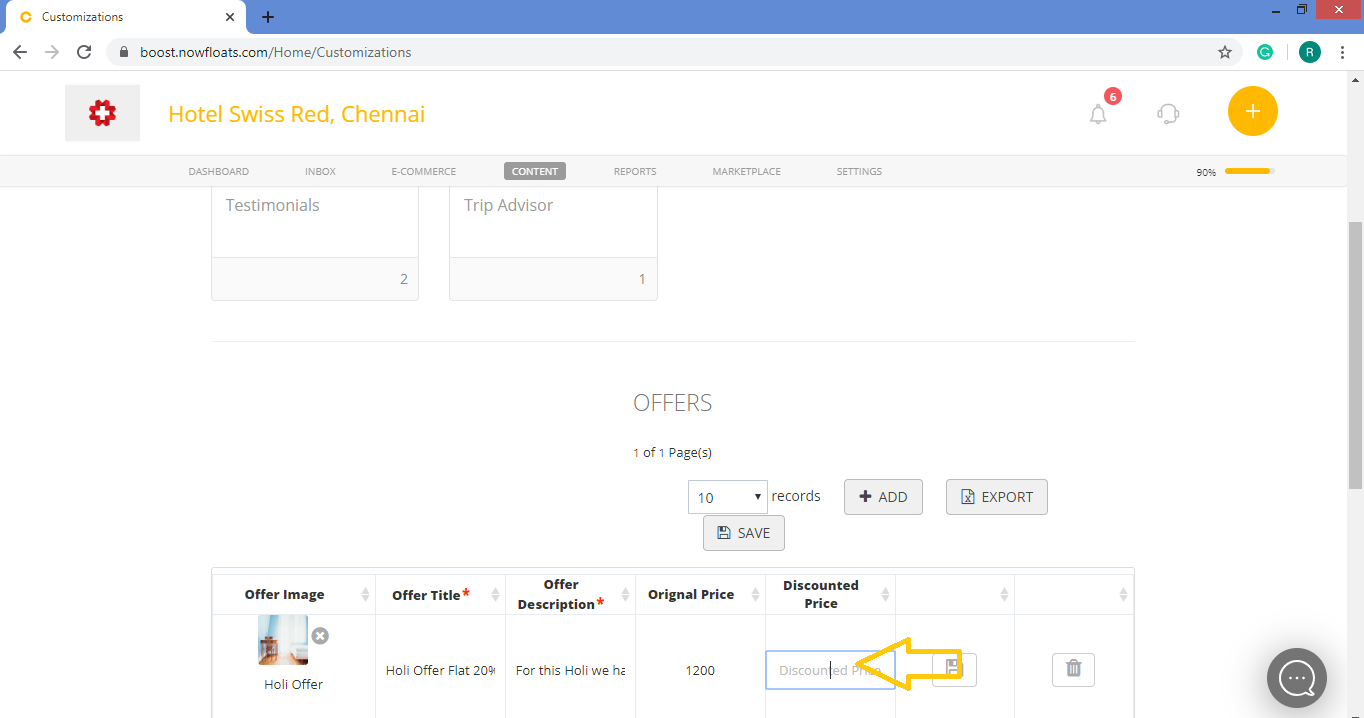Open the Dashboard menu

[x=218, y=171]
